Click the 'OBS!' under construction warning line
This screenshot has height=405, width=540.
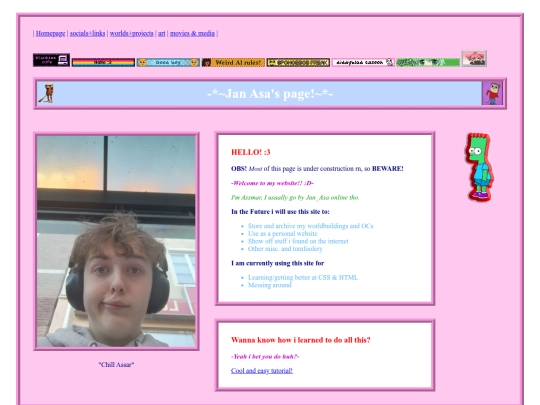(x=317, y=168)
